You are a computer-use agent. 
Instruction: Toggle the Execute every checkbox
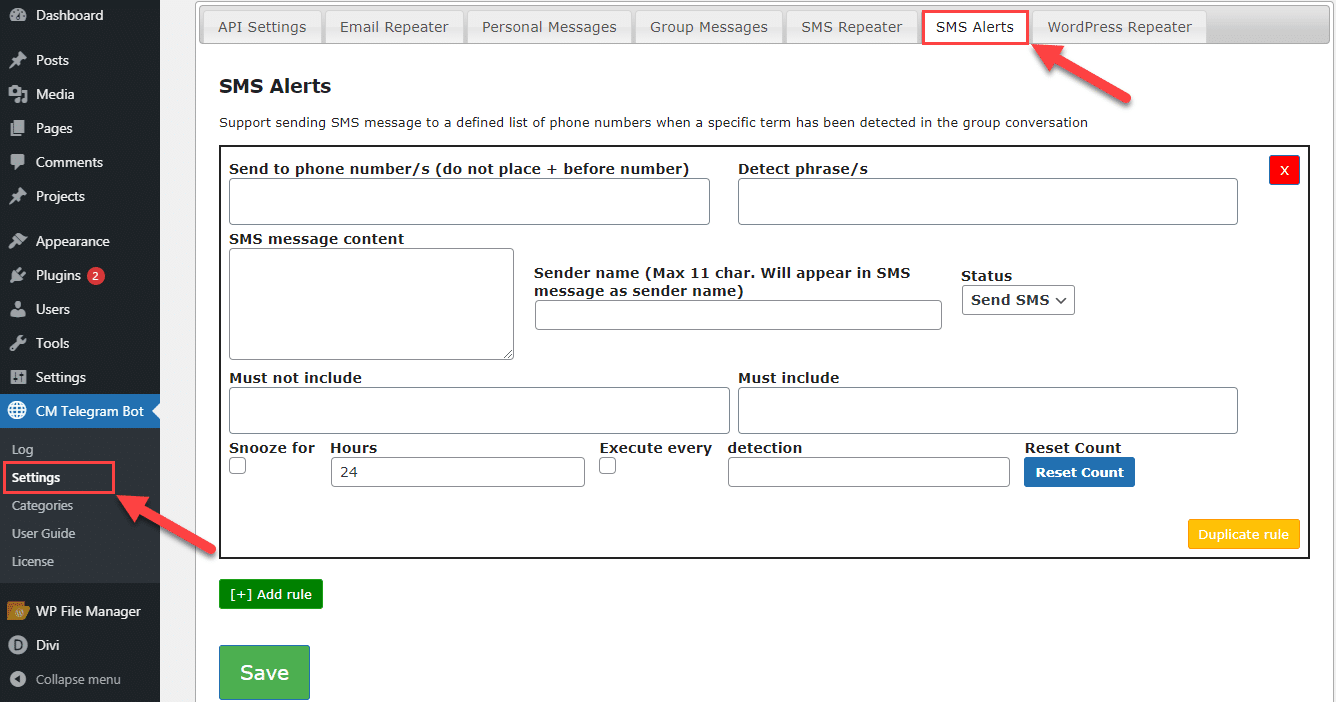(x=608, y=466)
